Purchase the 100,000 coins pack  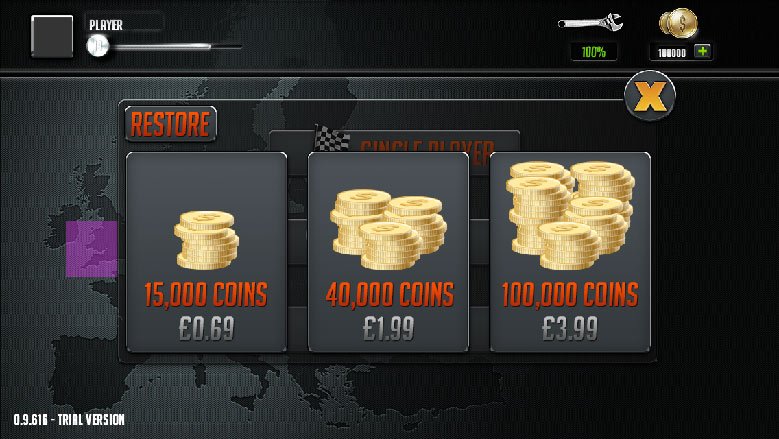click(570, 252)
